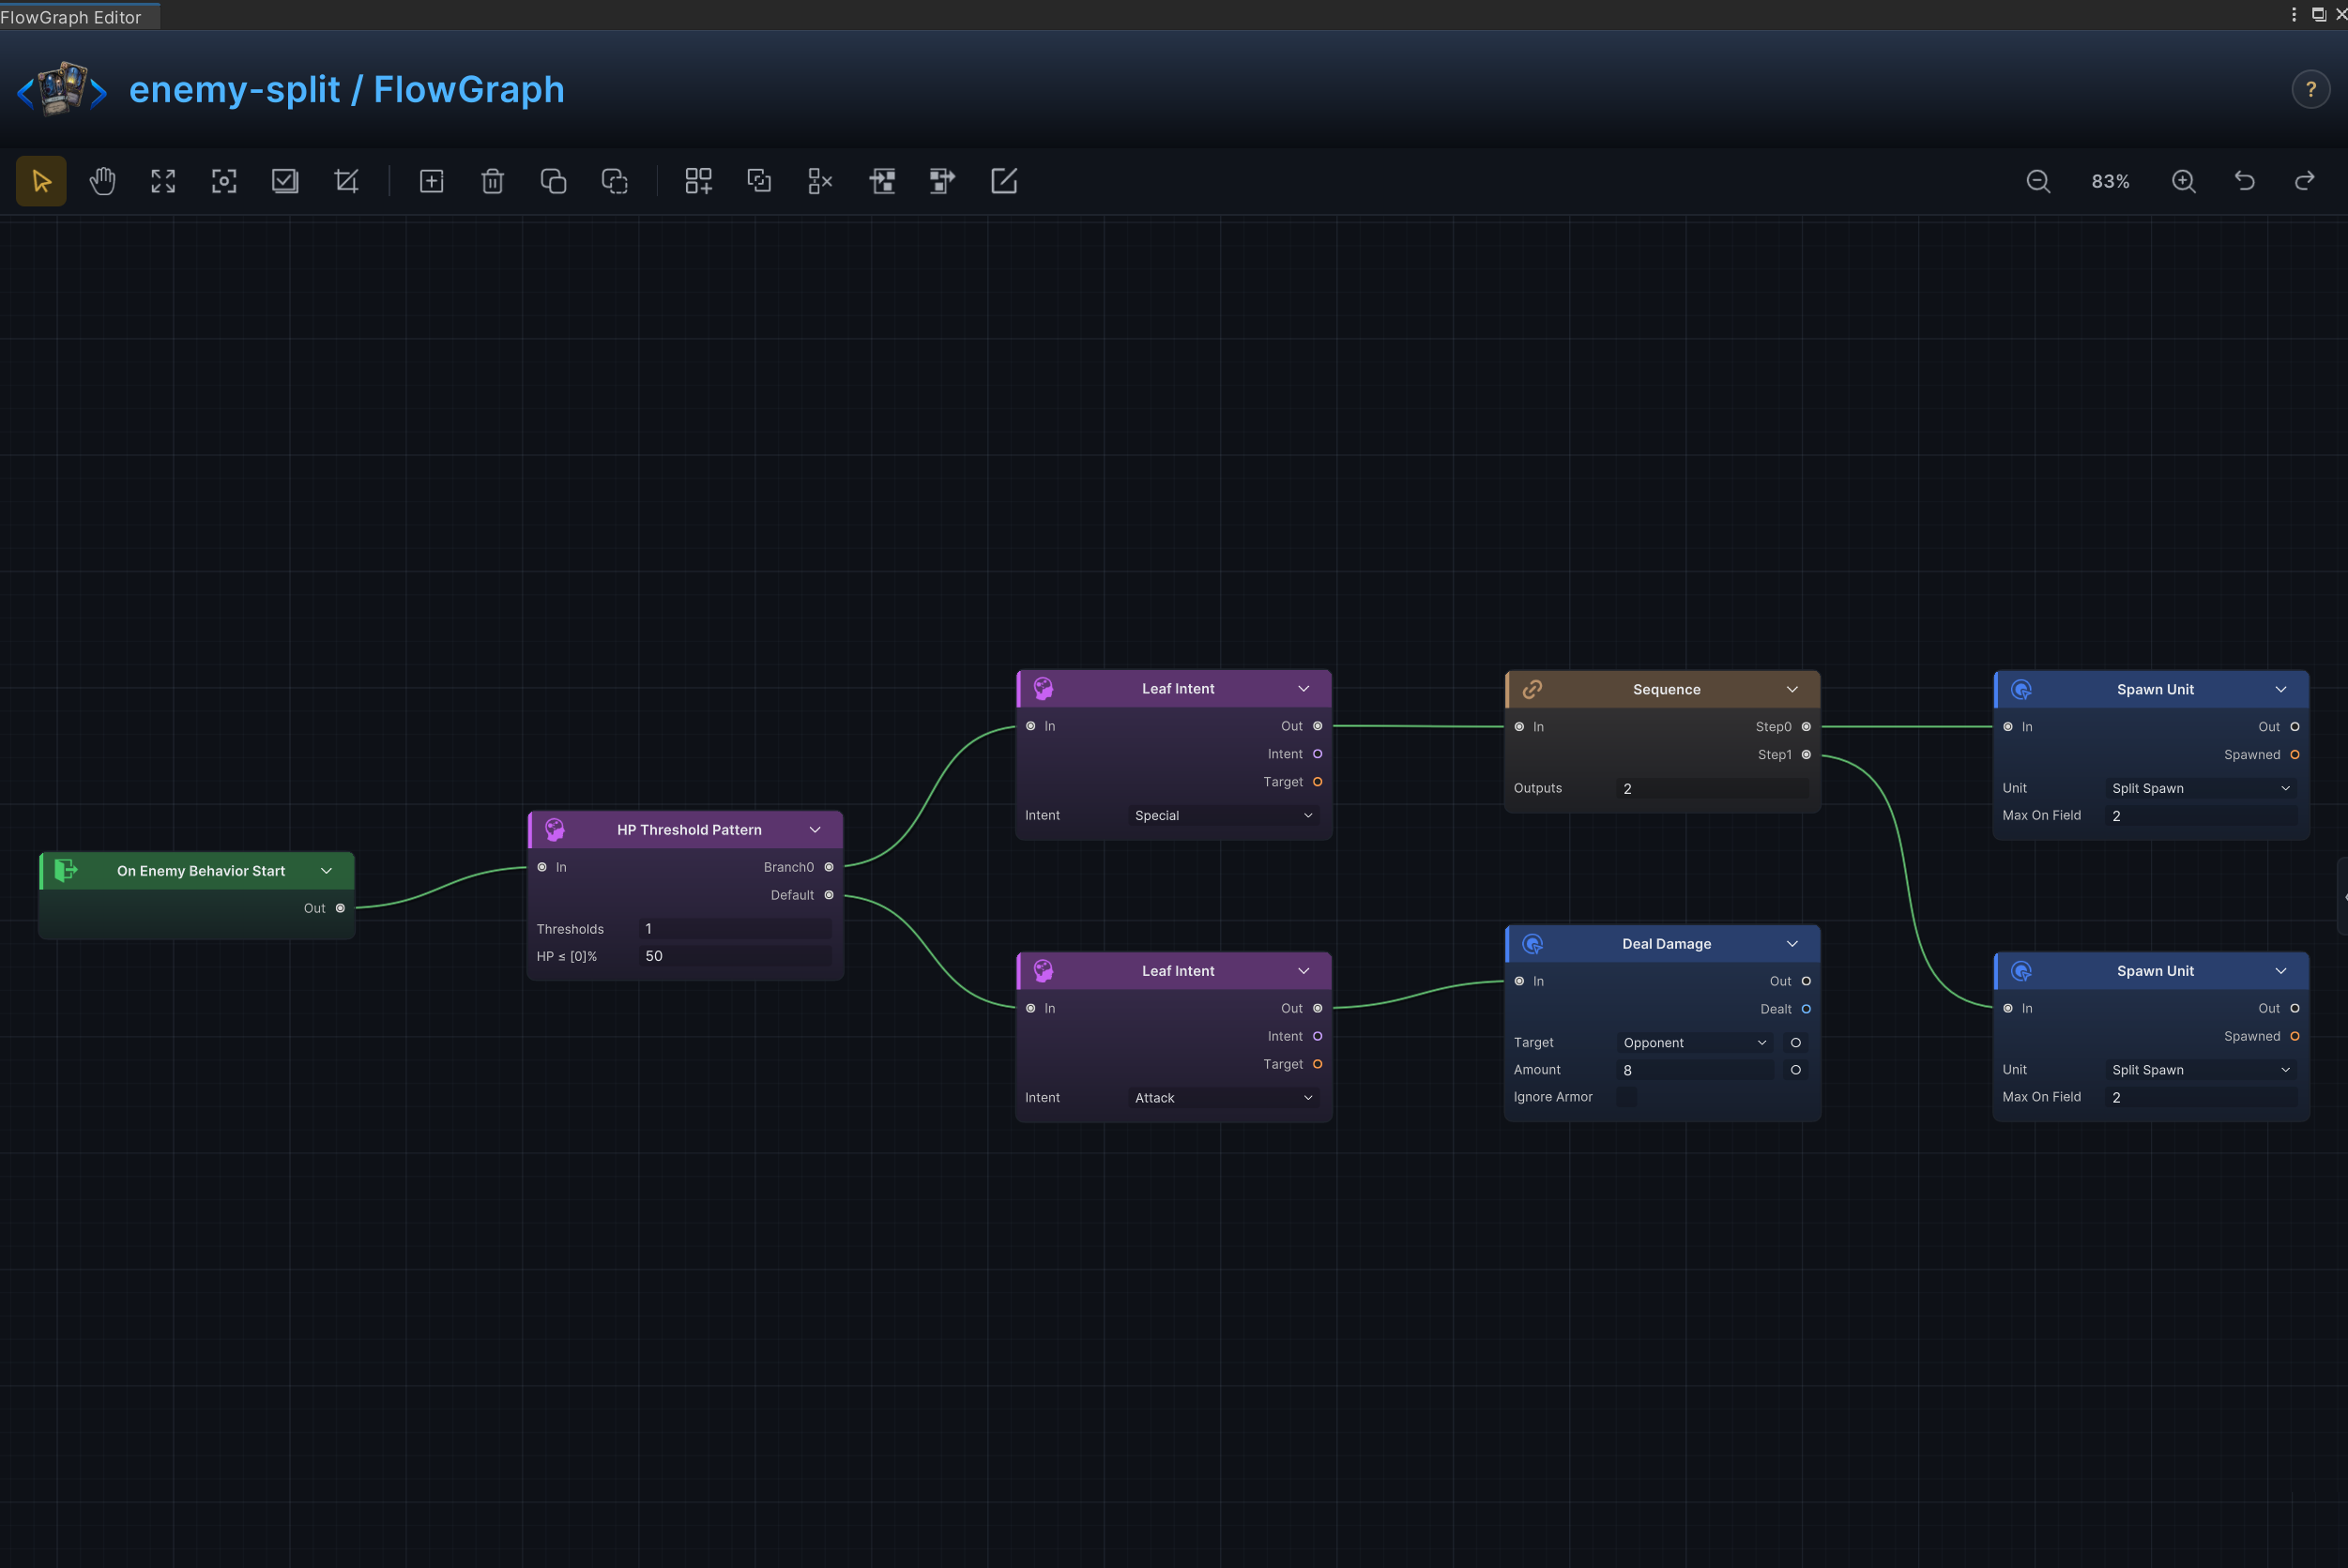
Task: Click the export nodes arrow-out icon
Action: [x=942, y=181]
